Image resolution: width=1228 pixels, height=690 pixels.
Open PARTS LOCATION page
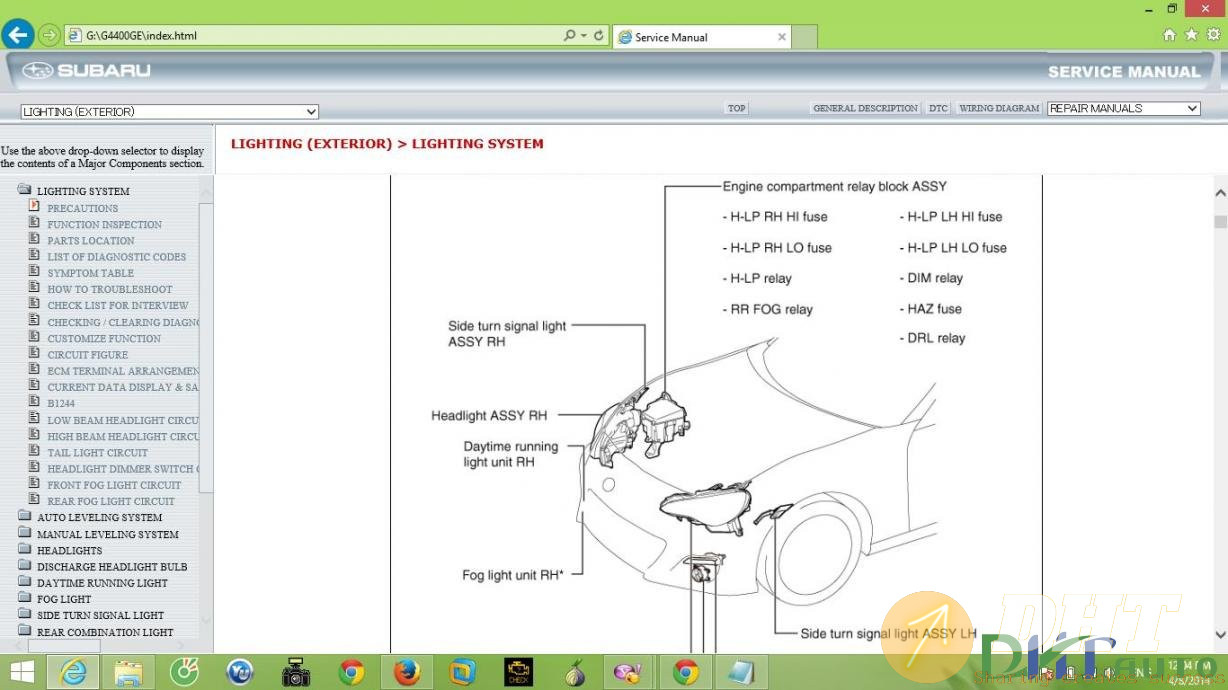pos(90,240)
